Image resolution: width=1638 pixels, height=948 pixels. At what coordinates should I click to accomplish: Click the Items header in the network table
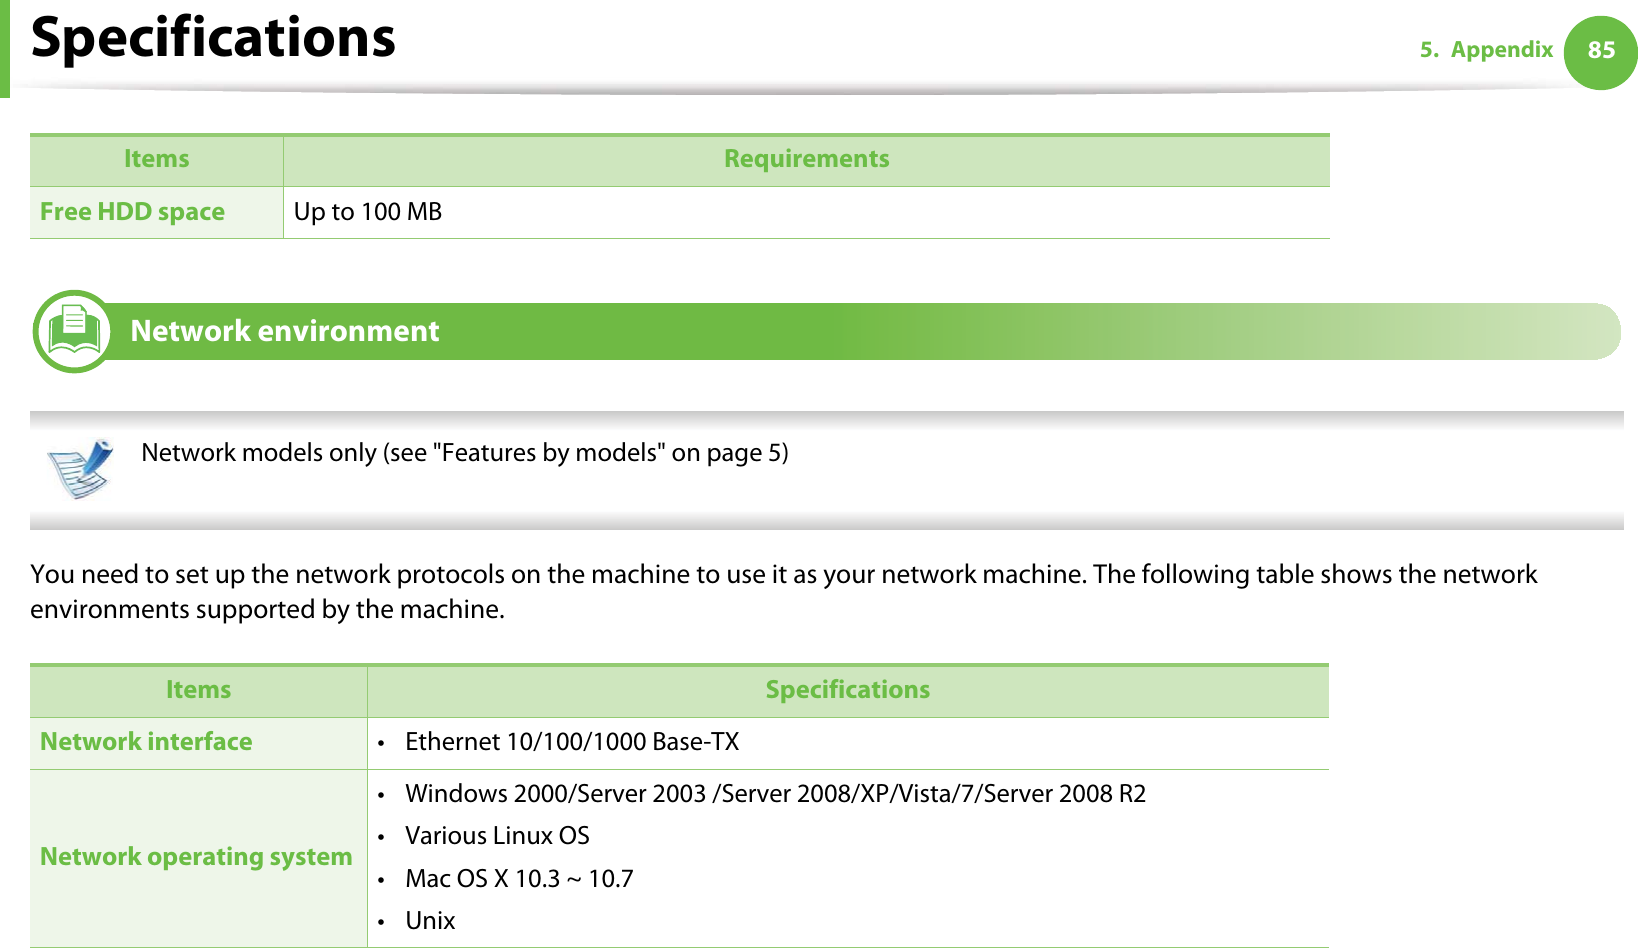tap(198, 690)
